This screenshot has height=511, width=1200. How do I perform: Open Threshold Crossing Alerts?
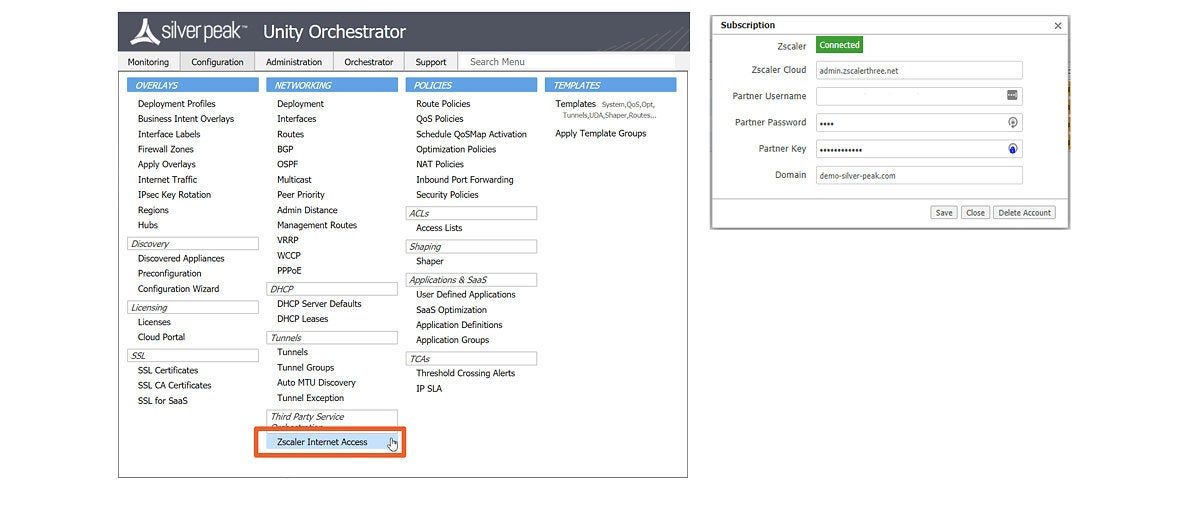pos(466,373)
